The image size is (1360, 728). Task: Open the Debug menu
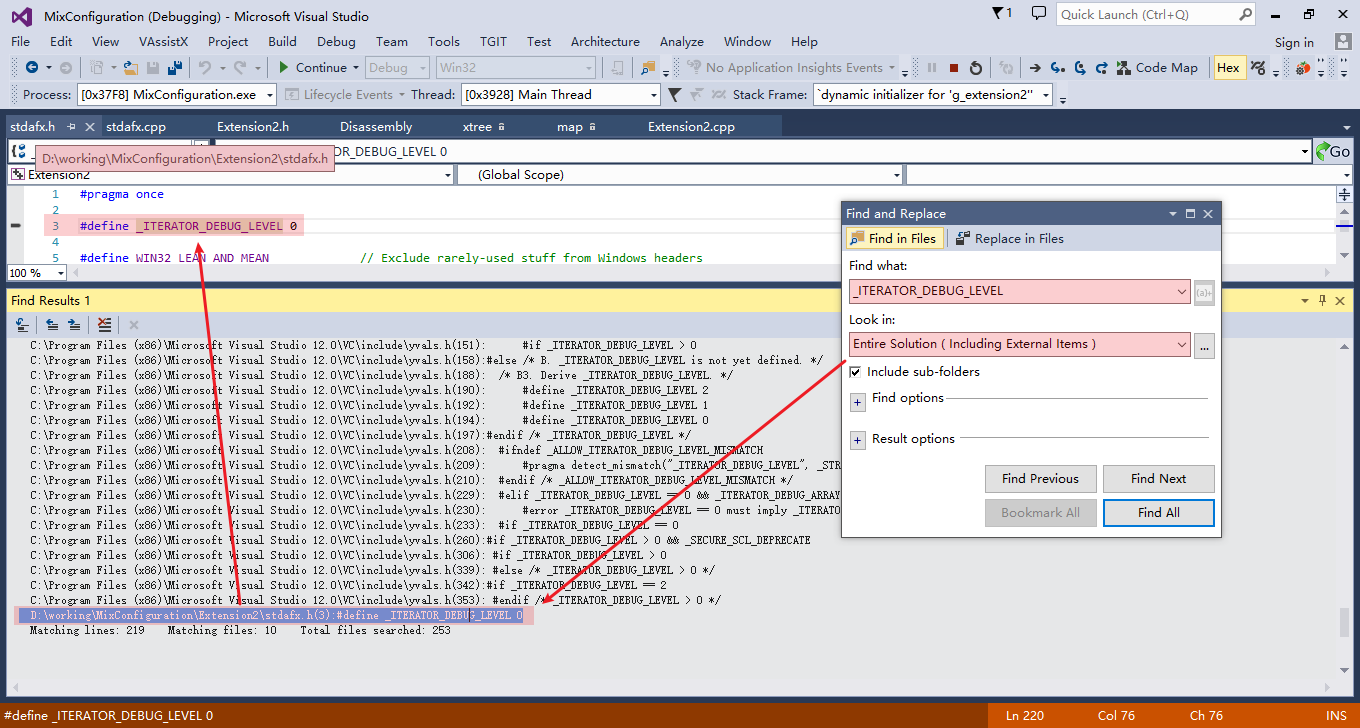[x=336, y=42]
